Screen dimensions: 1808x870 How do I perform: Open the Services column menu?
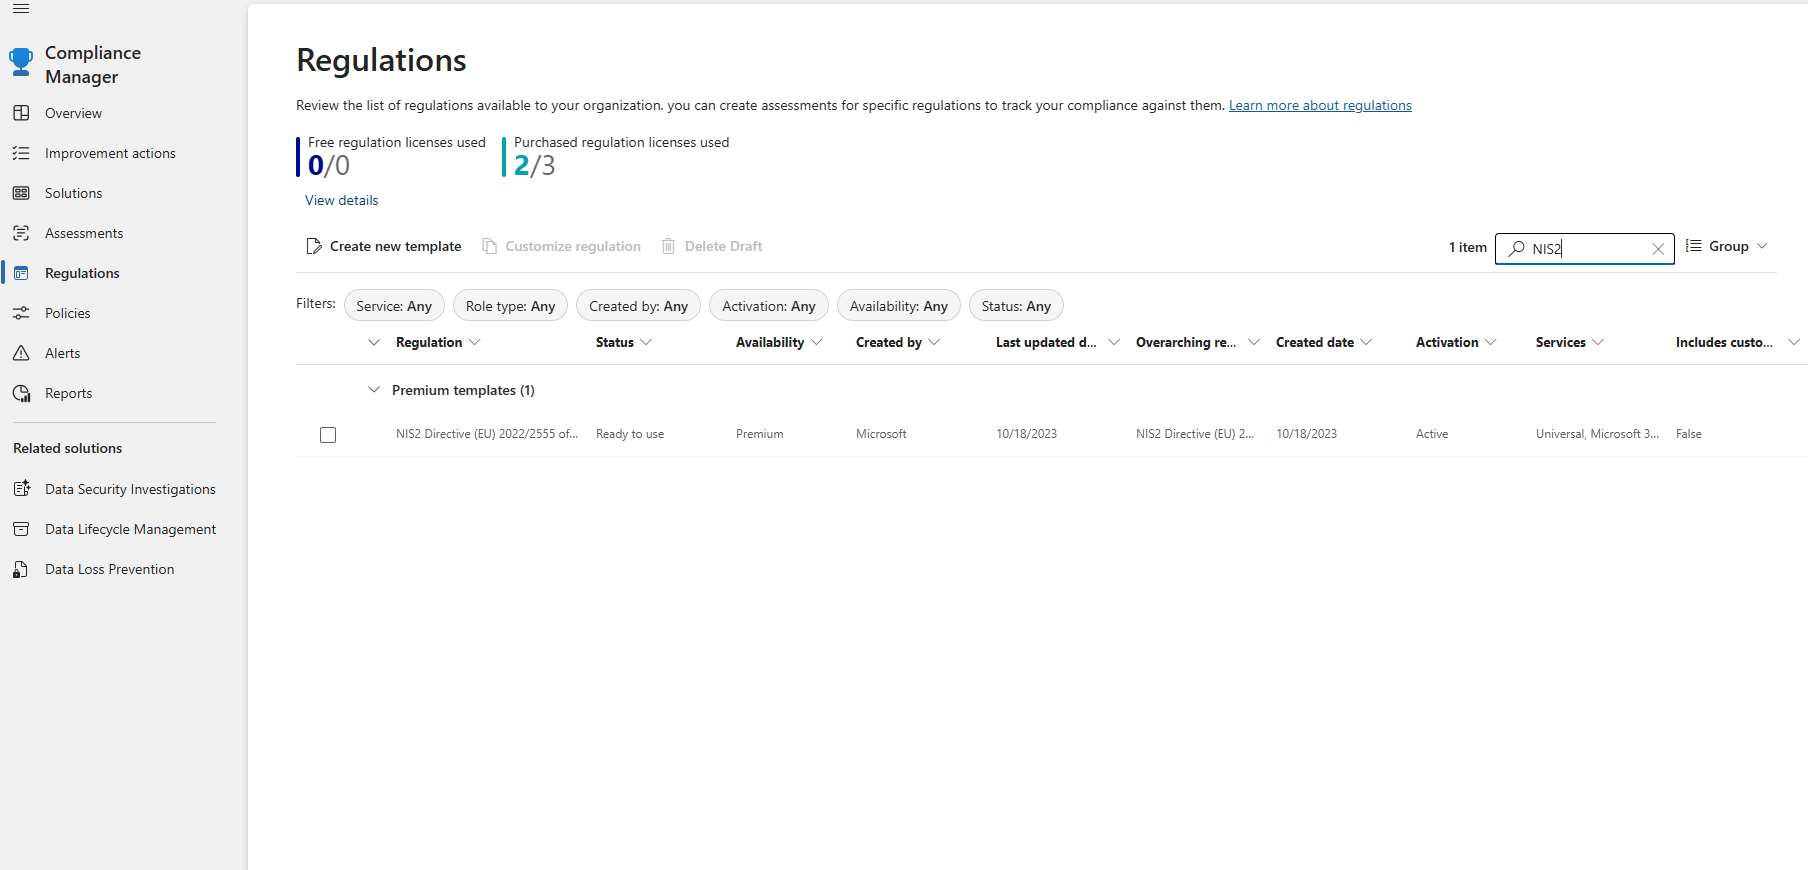pos(1598,342)
